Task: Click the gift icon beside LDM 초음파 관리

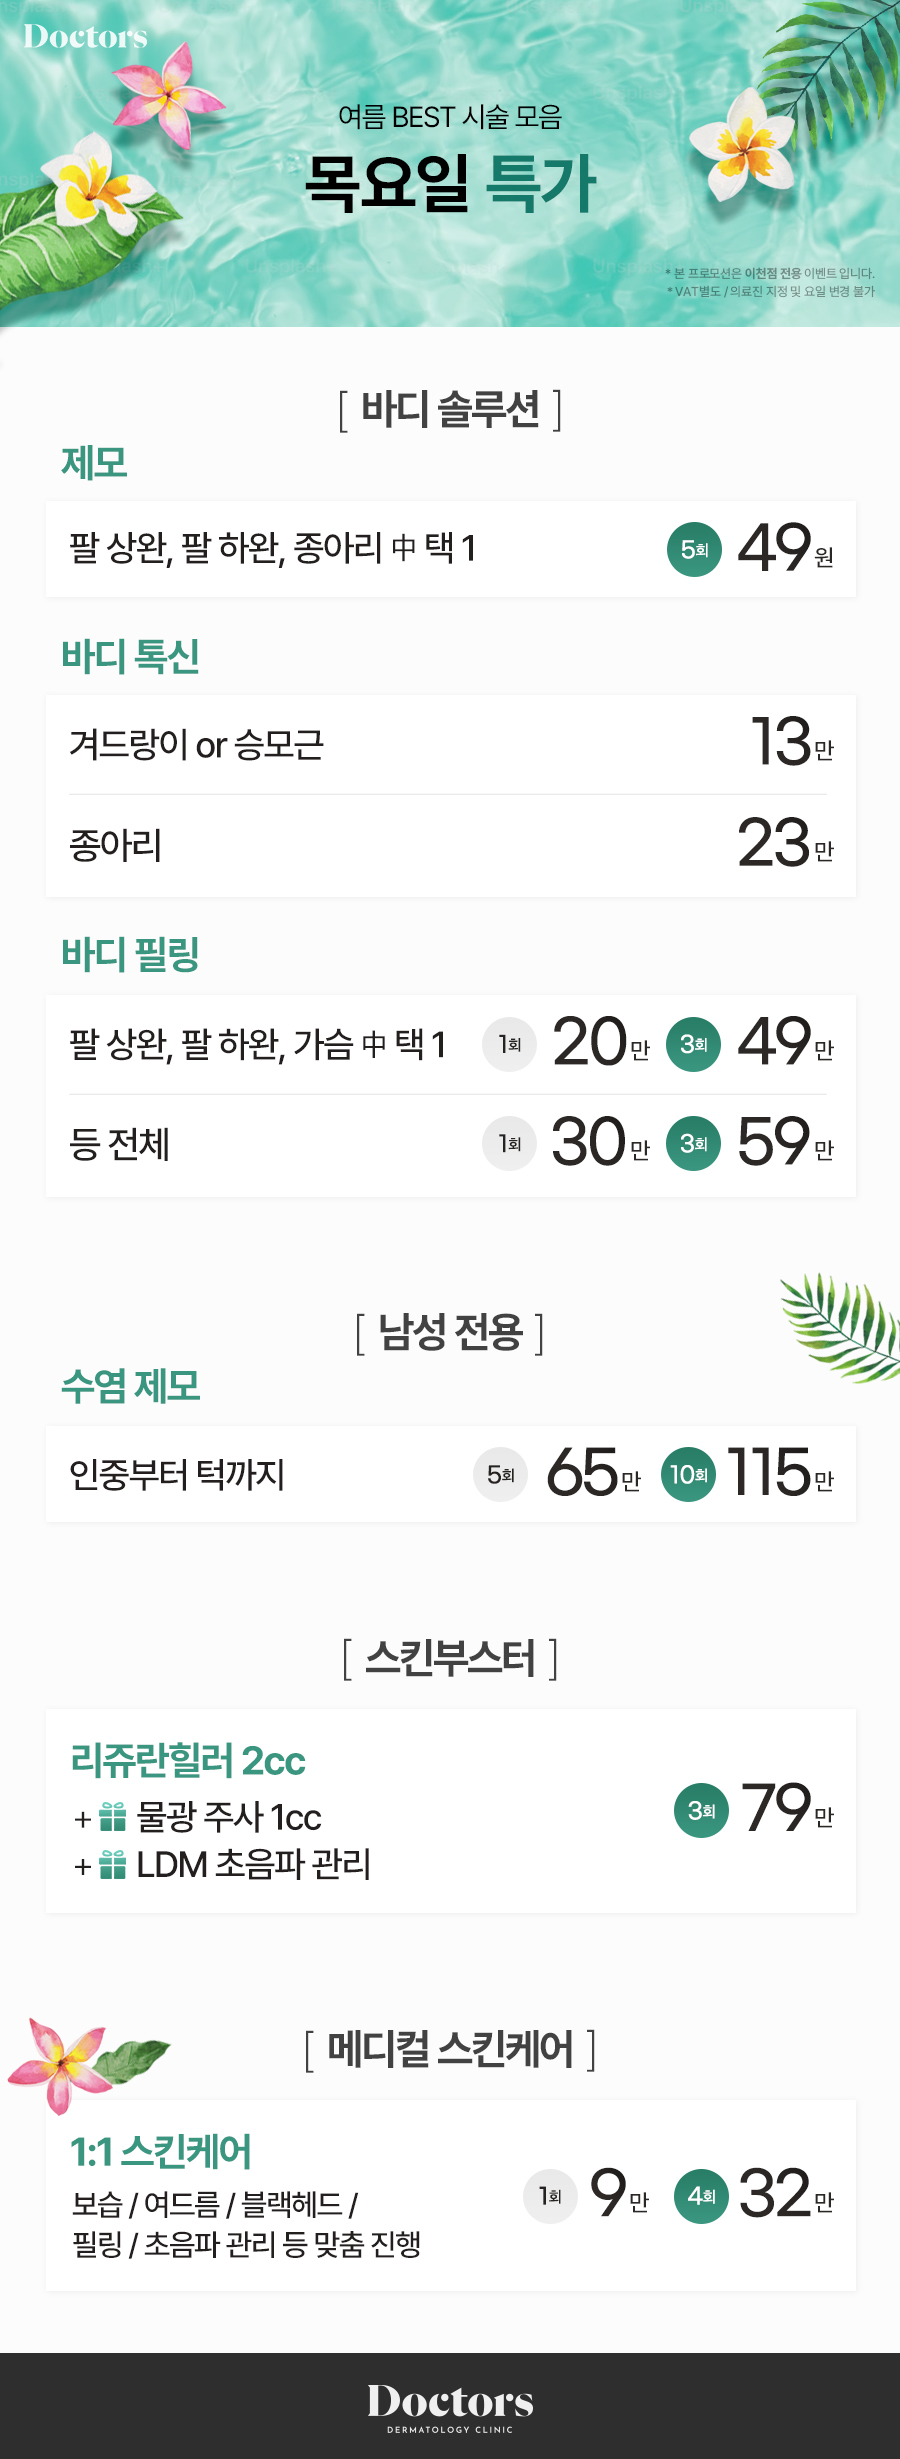Action: coord(113,1864)
